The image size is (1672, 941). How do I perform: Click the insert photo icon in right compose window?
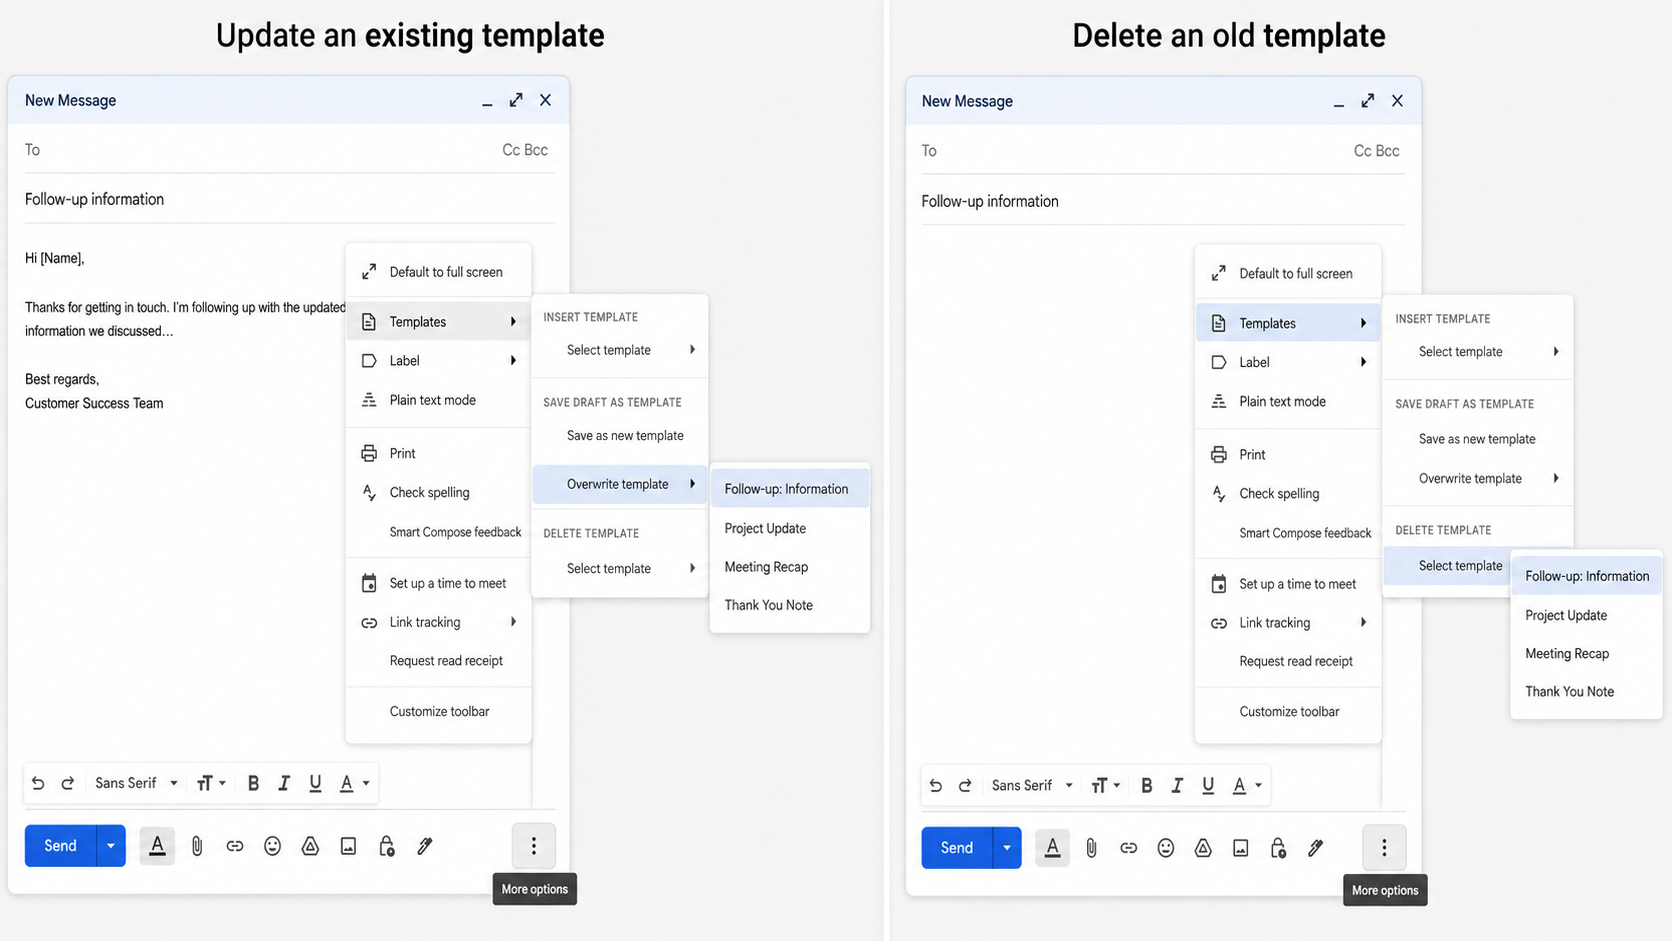point(1240,848)
